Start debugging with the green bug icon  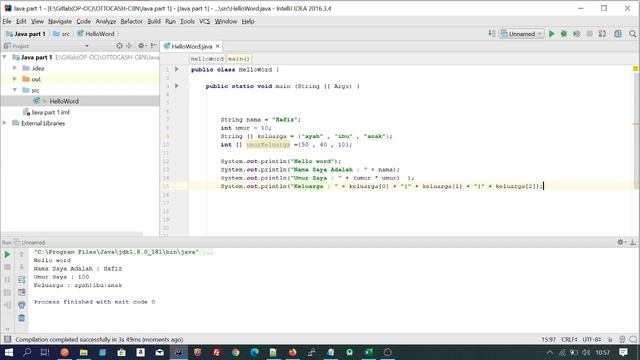click(x=564, y=34)
